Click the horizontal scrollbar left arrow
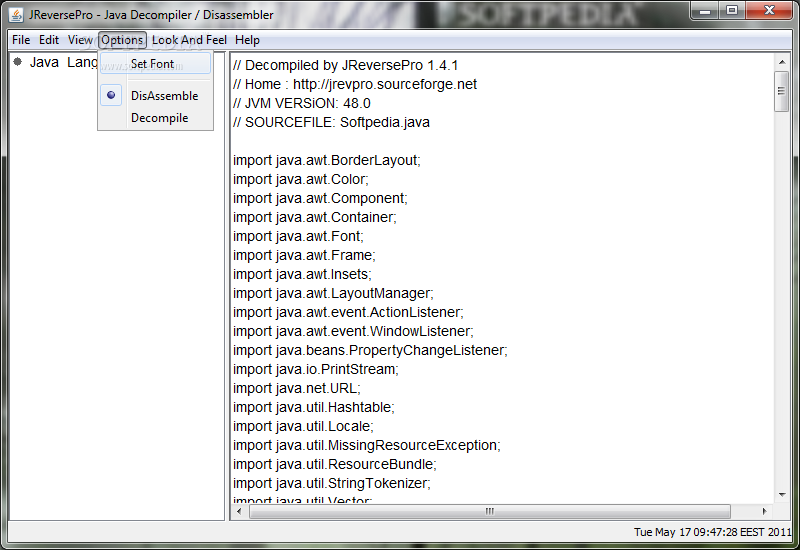800x550 pixels. tap(240, 511)
